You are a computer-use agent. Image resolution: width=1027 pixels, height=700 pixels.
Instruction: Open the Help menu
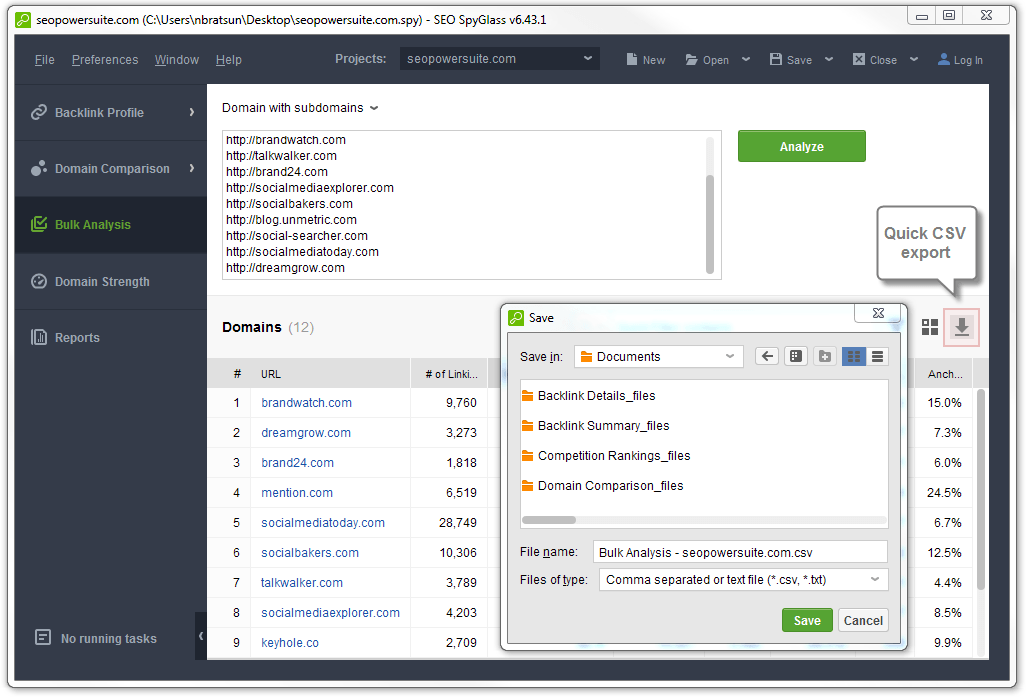[229, 60]
